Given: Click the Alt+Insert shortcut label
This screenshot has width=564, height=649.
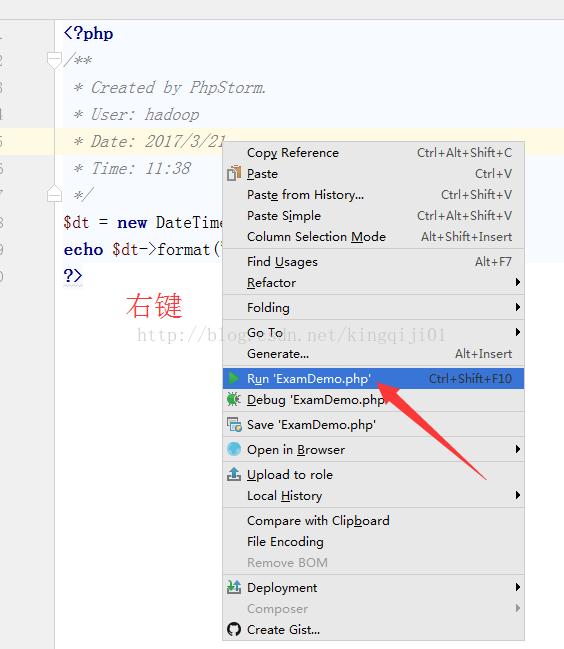Looking at the screenshot, I should pos(483,354).
